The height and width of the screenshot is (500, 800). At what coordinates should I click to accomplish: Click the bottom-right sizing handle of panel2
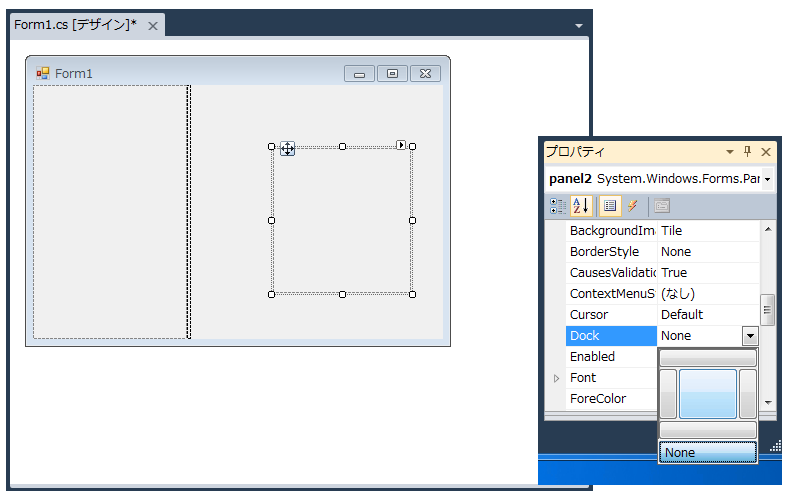coord(412,294)
